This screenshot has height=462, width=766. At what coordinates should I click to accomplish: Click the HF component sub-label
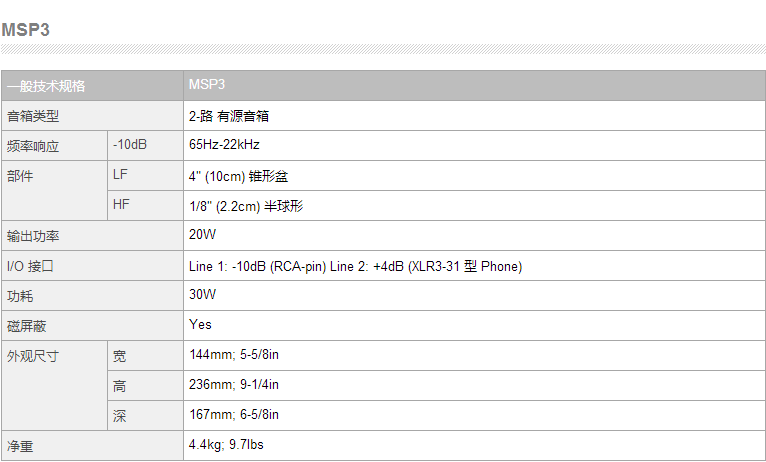[x=146, y=205]
